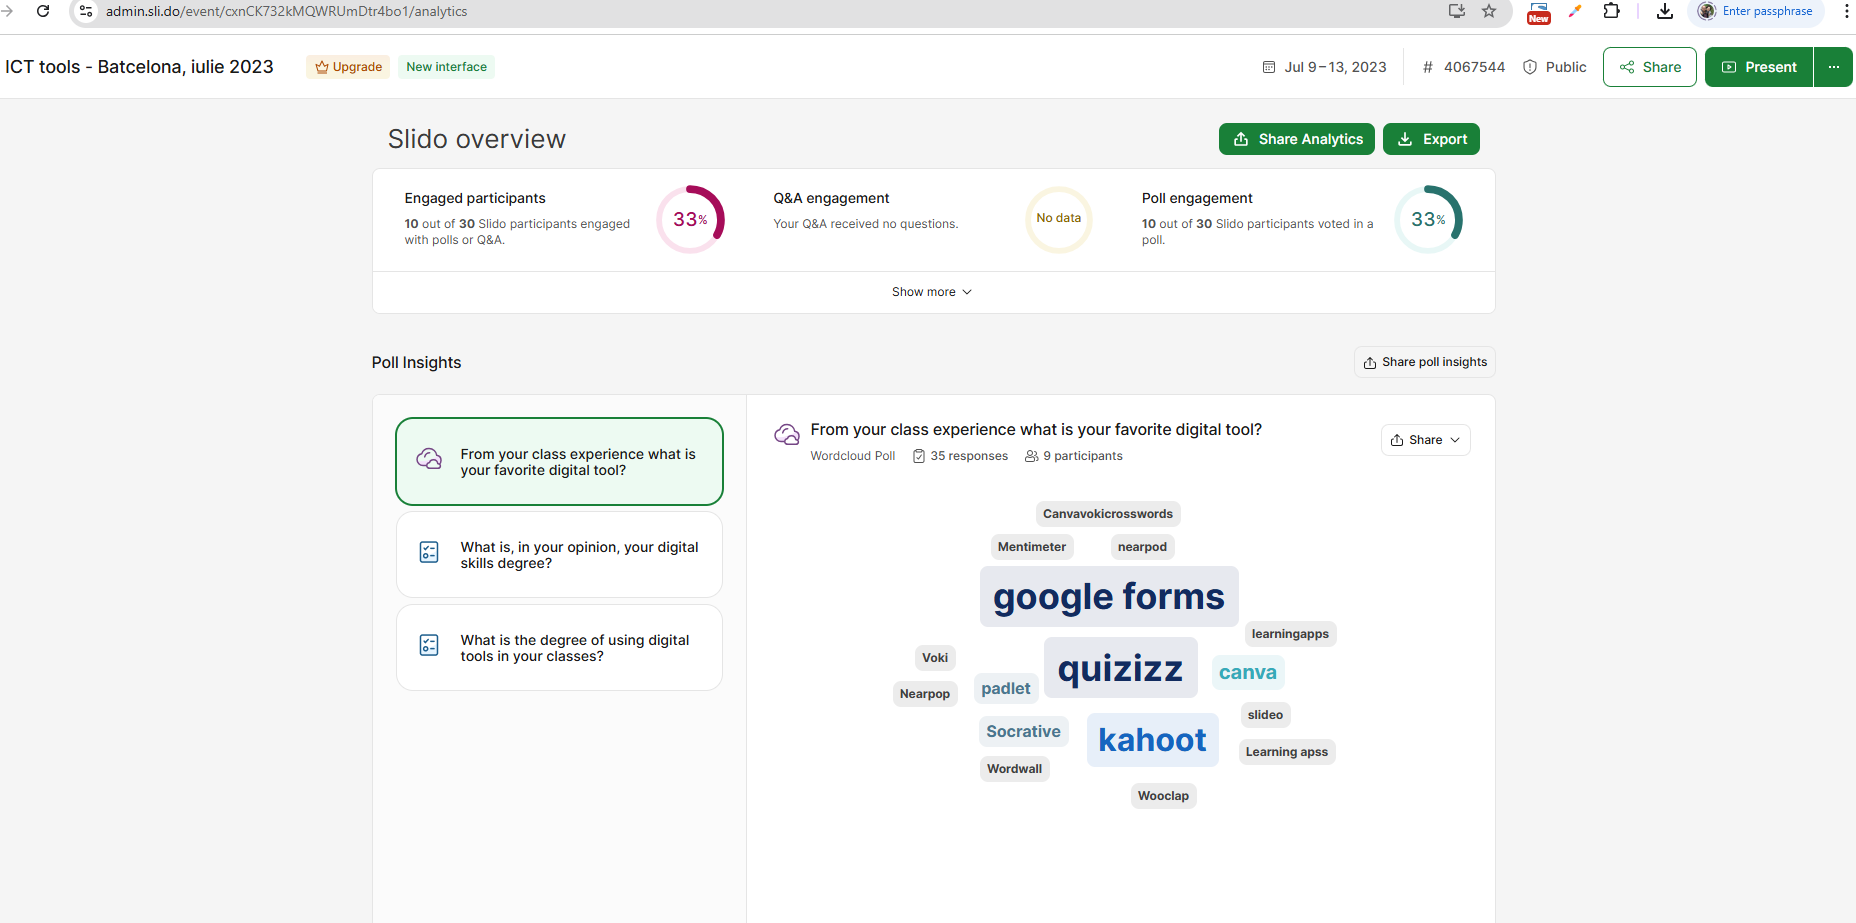Click the event code 4067544 hash icon

click(x=1427, y=67)
